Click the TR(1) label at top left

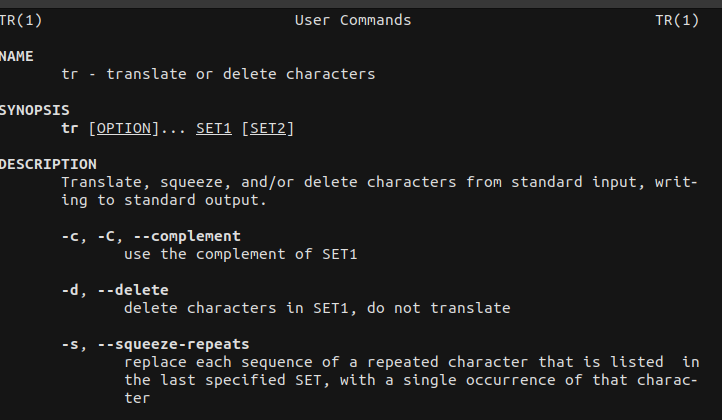click(21, 20)
